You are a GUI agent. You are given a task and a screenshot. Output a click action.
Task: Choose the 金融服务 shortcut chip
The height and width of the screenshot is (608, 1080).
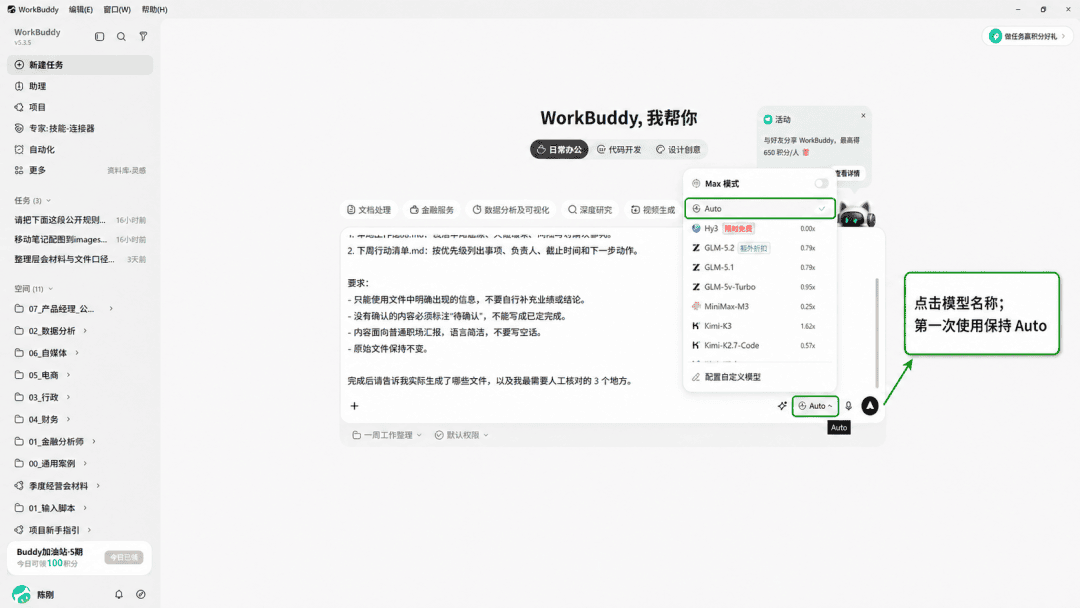click(432, 210)
